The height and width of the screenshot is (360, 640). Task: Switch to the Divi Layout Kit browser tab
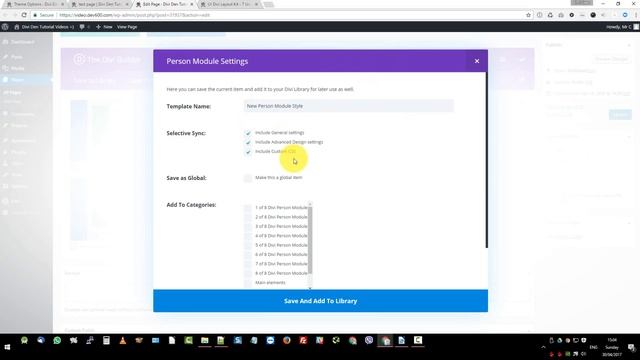pos(229,4)
